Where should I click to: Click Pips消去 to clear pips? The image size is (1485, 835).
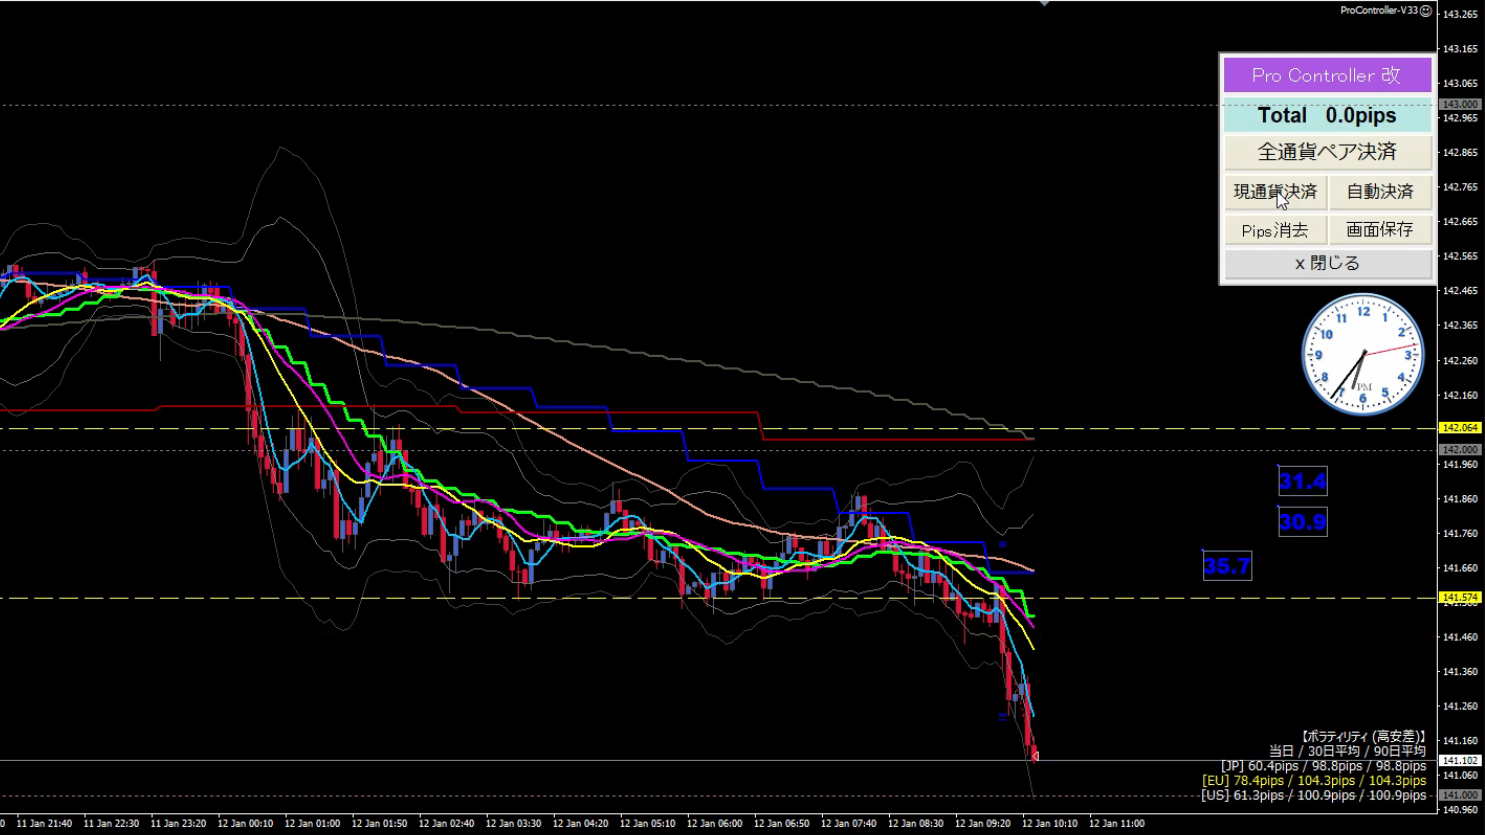(1275, 230)
